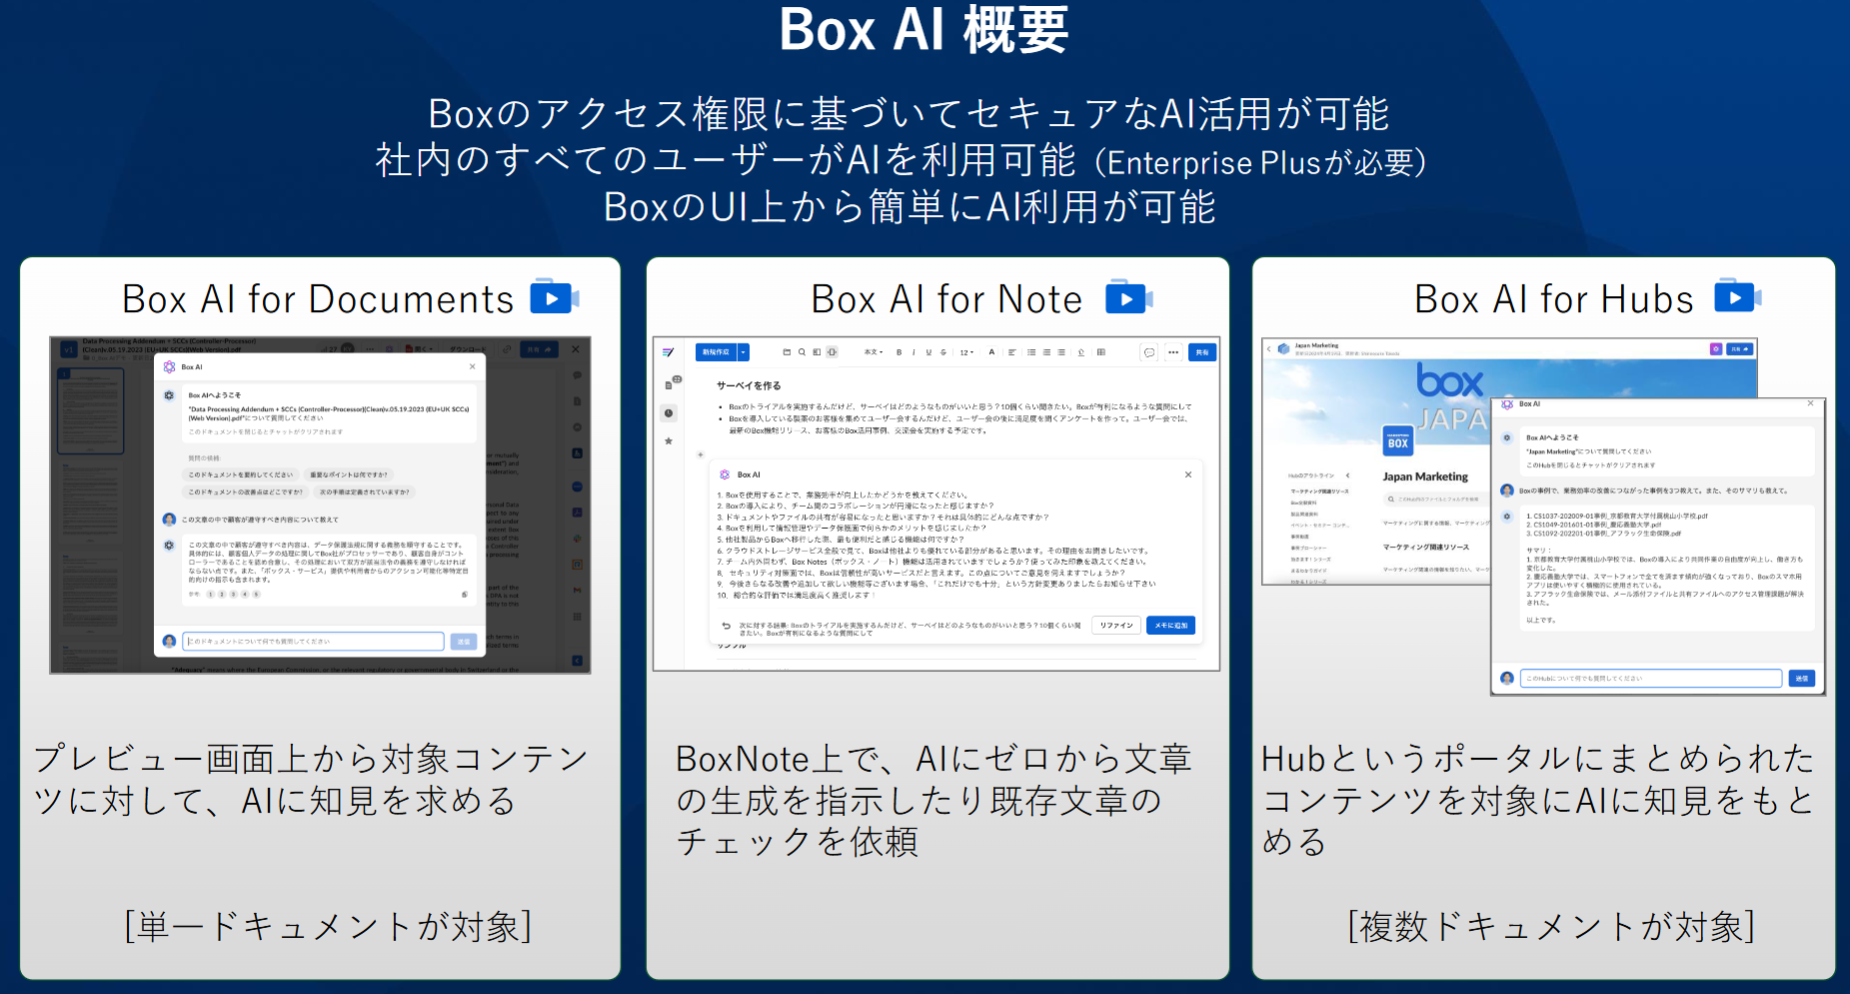Expand the arrow beside 新規作成
This screenshot has height=994, width=1850.
pos(743,352)
